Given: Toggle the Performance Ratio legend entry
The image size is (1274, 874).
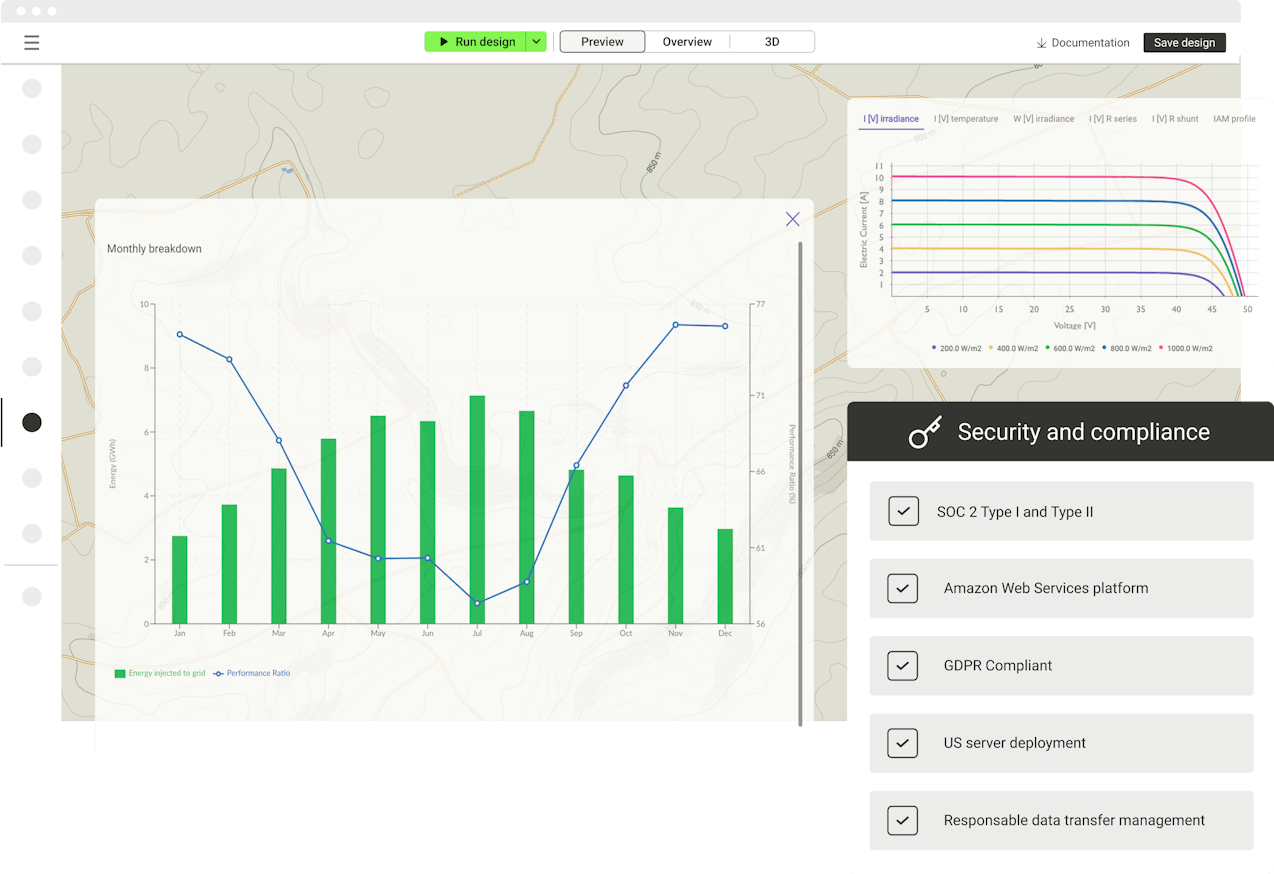Looking at the screenshot, I should click(252, 673).
